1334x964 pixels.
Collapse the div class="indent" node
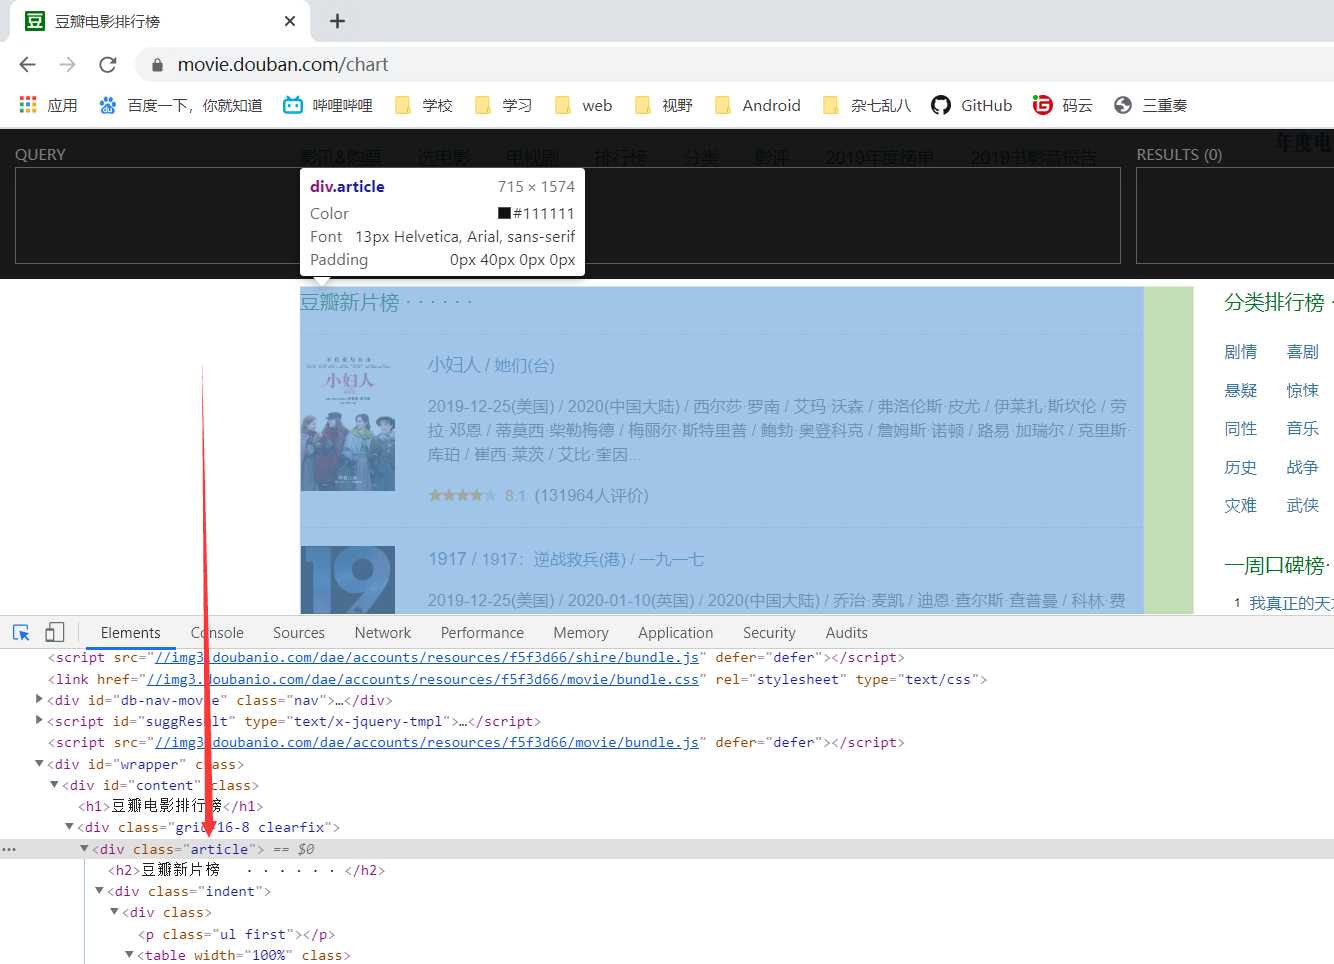(x=99, y=890)
